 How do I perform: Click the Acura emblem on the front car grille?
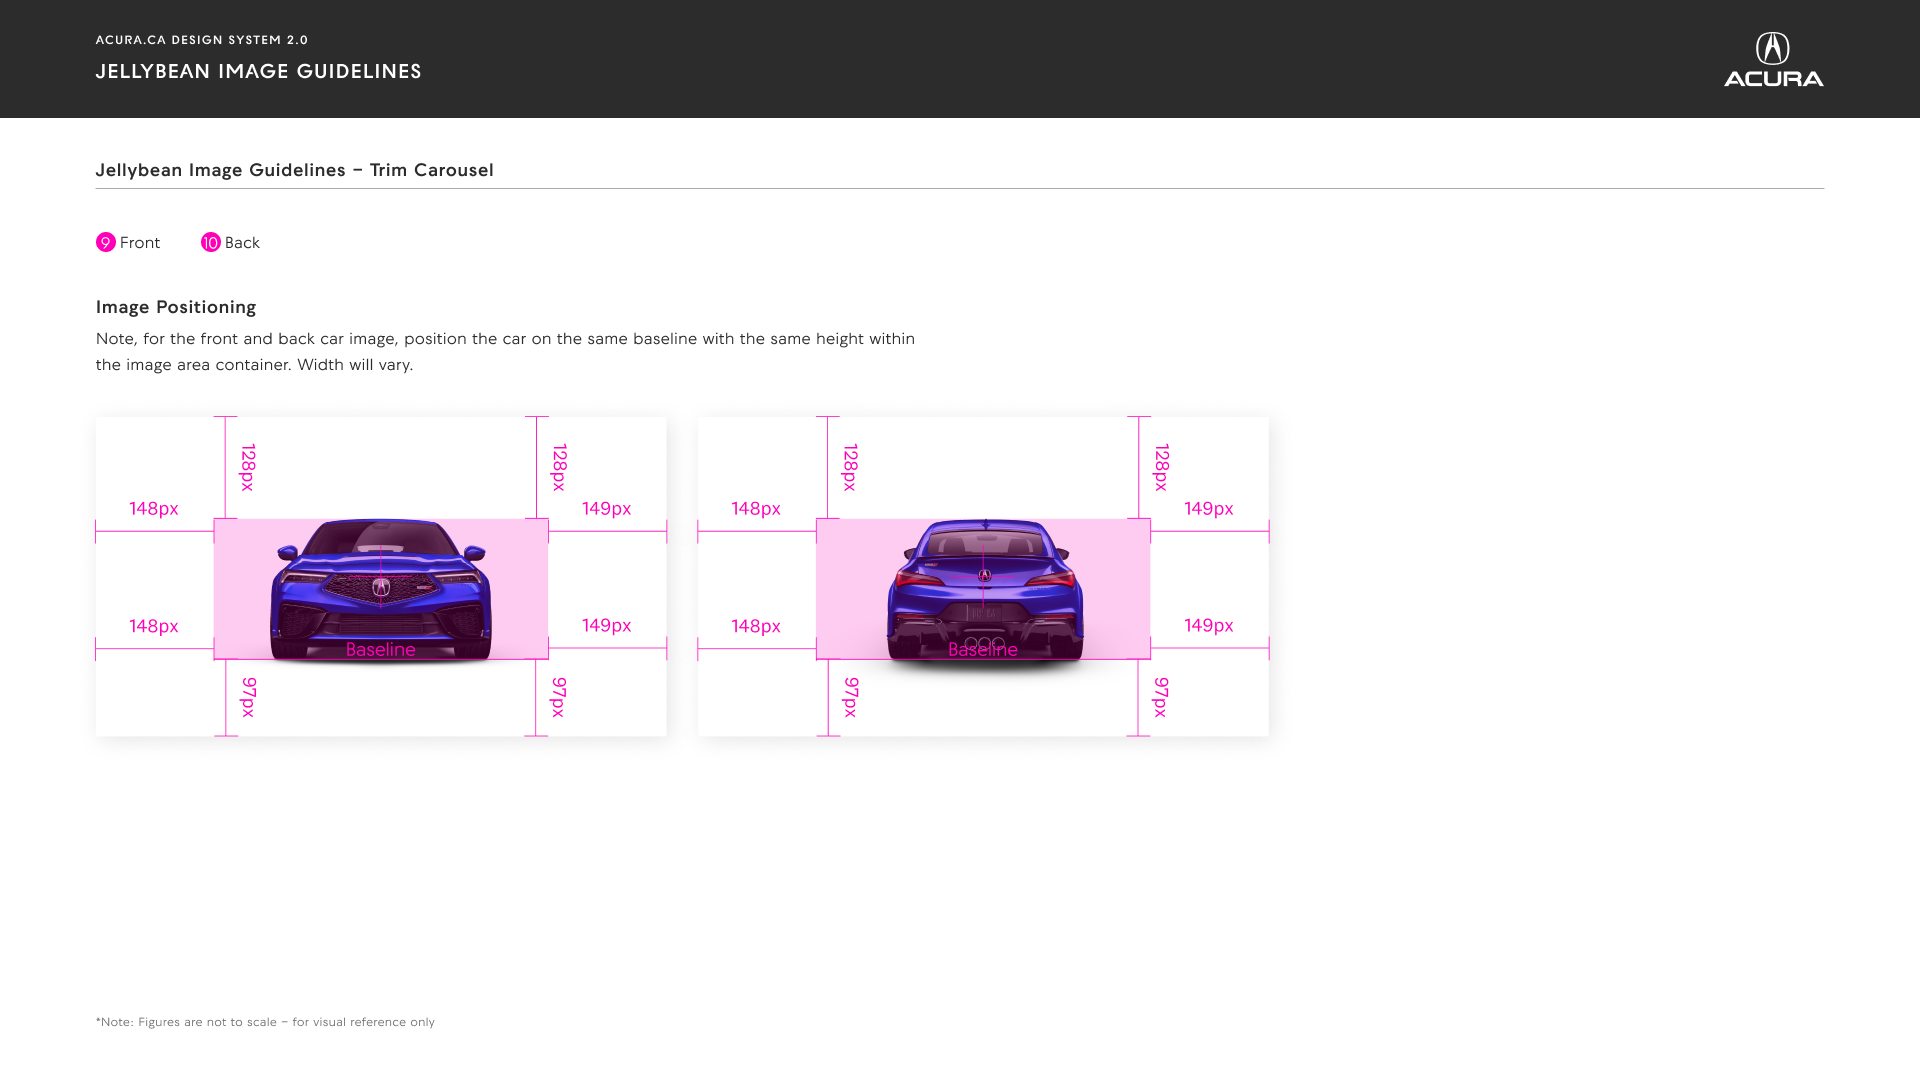tap(381, 587)
